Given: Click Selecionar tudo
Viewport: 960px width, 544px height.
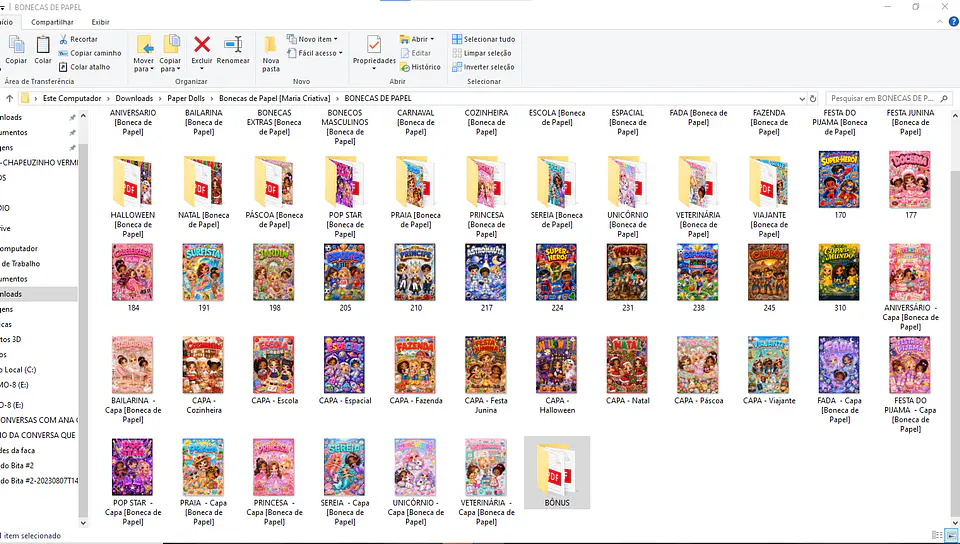Looking at the screenshot, I should click(484, 39).
